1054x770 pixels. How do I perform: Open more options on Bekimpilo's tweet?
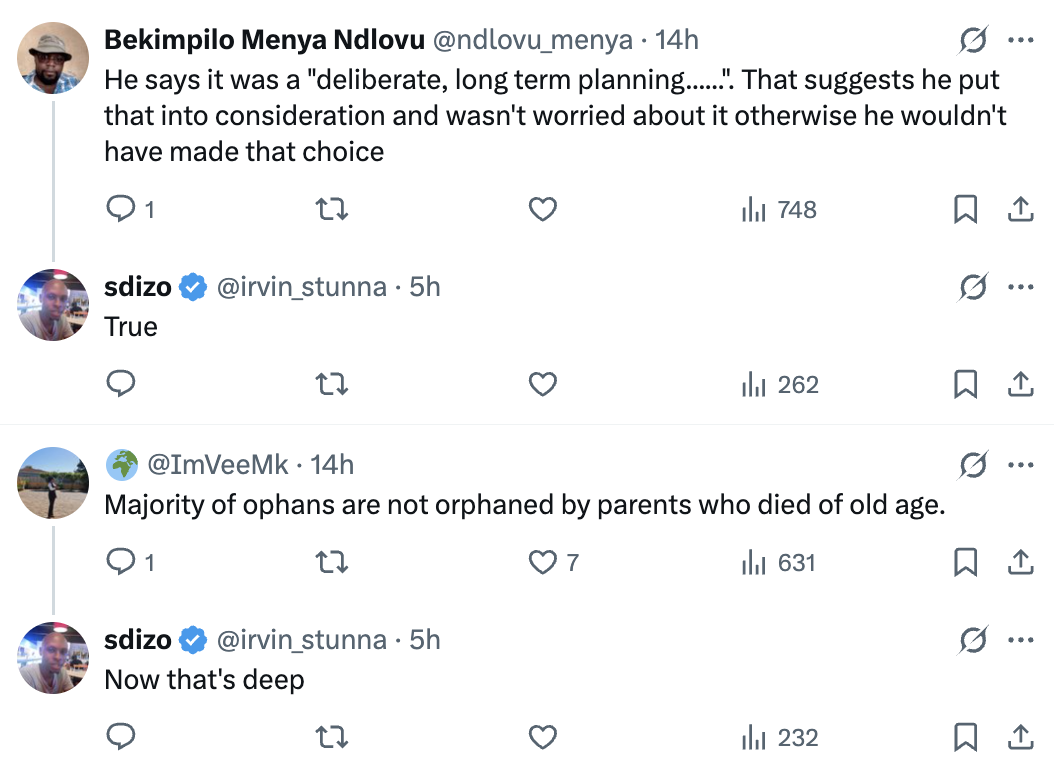1020,41
